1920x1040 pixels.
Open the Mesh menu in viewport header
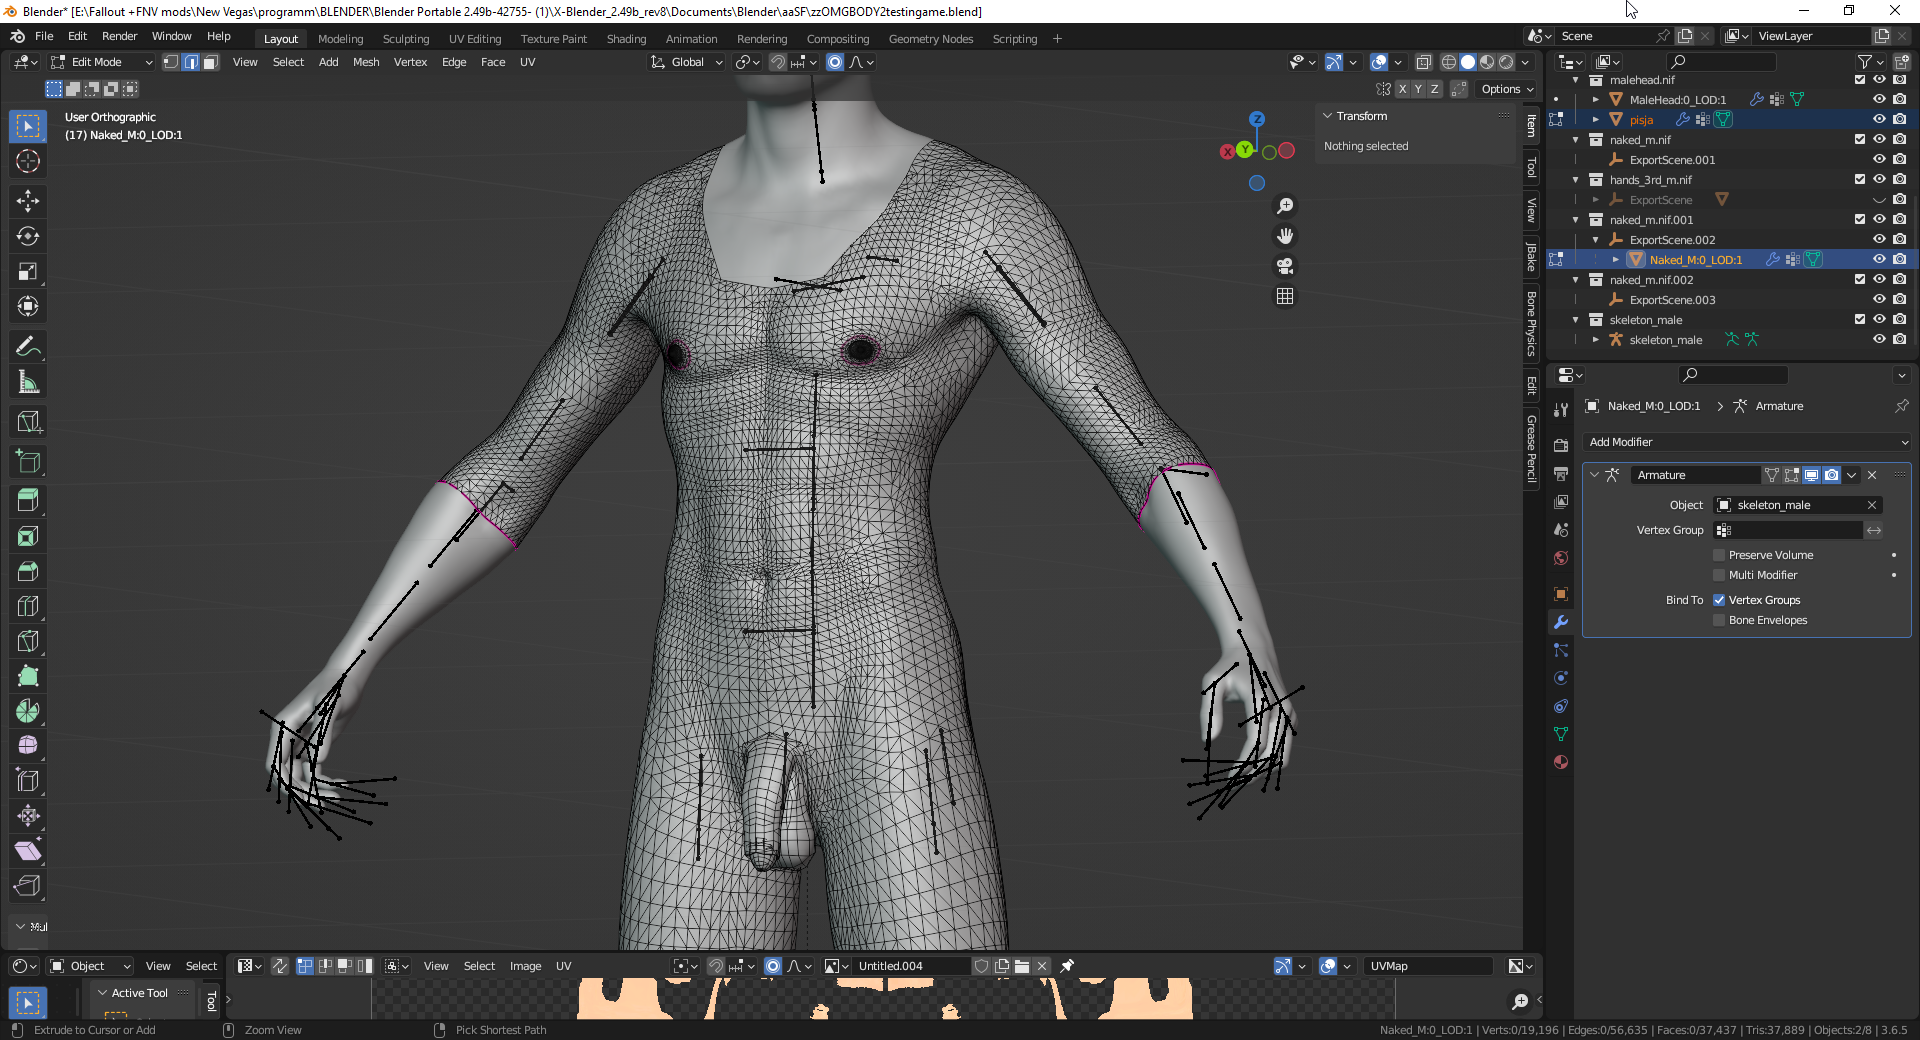point(366,62)
